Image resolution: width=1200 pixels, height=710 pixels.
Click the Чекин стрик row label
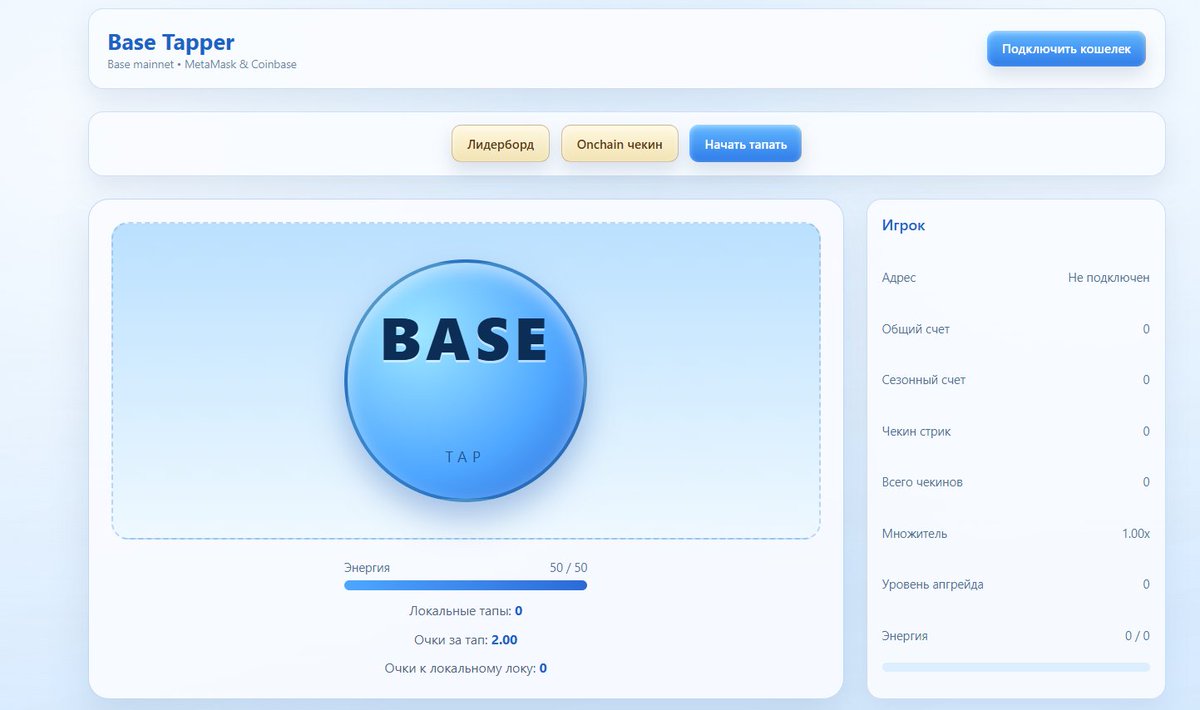click(x=916, y=431)
